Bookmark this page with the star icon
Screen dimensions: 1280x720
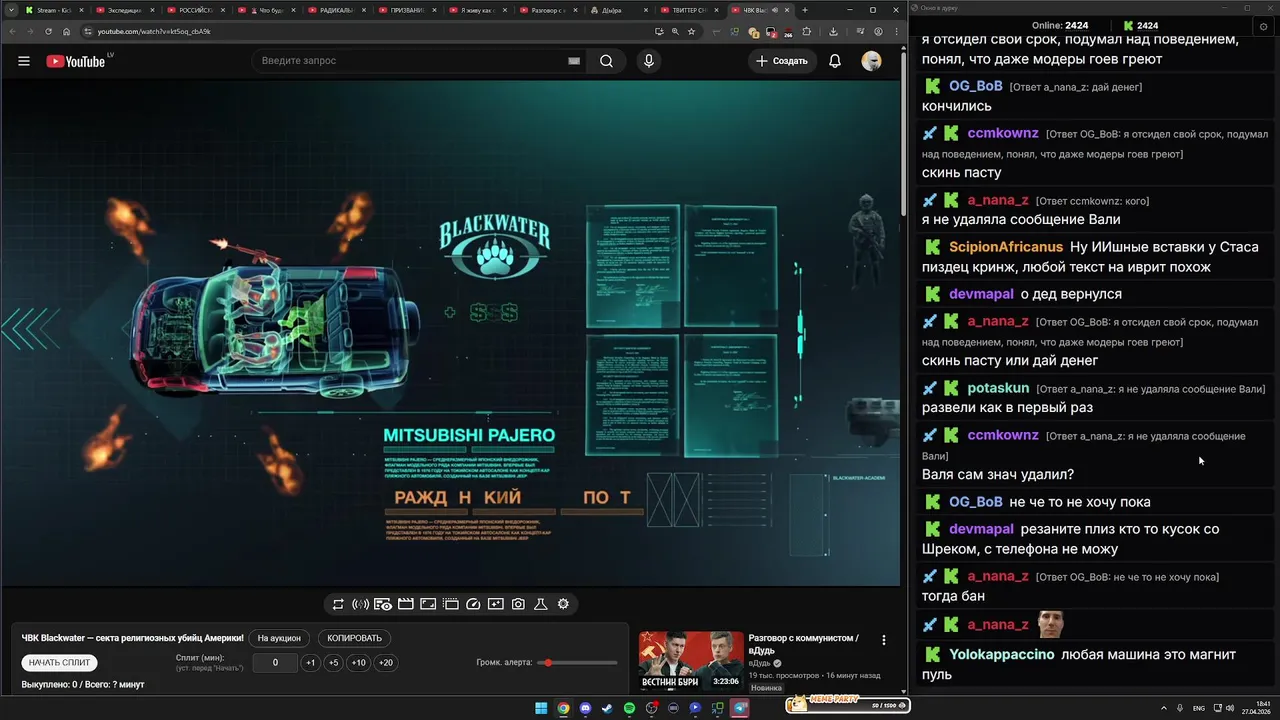(692, 31)
